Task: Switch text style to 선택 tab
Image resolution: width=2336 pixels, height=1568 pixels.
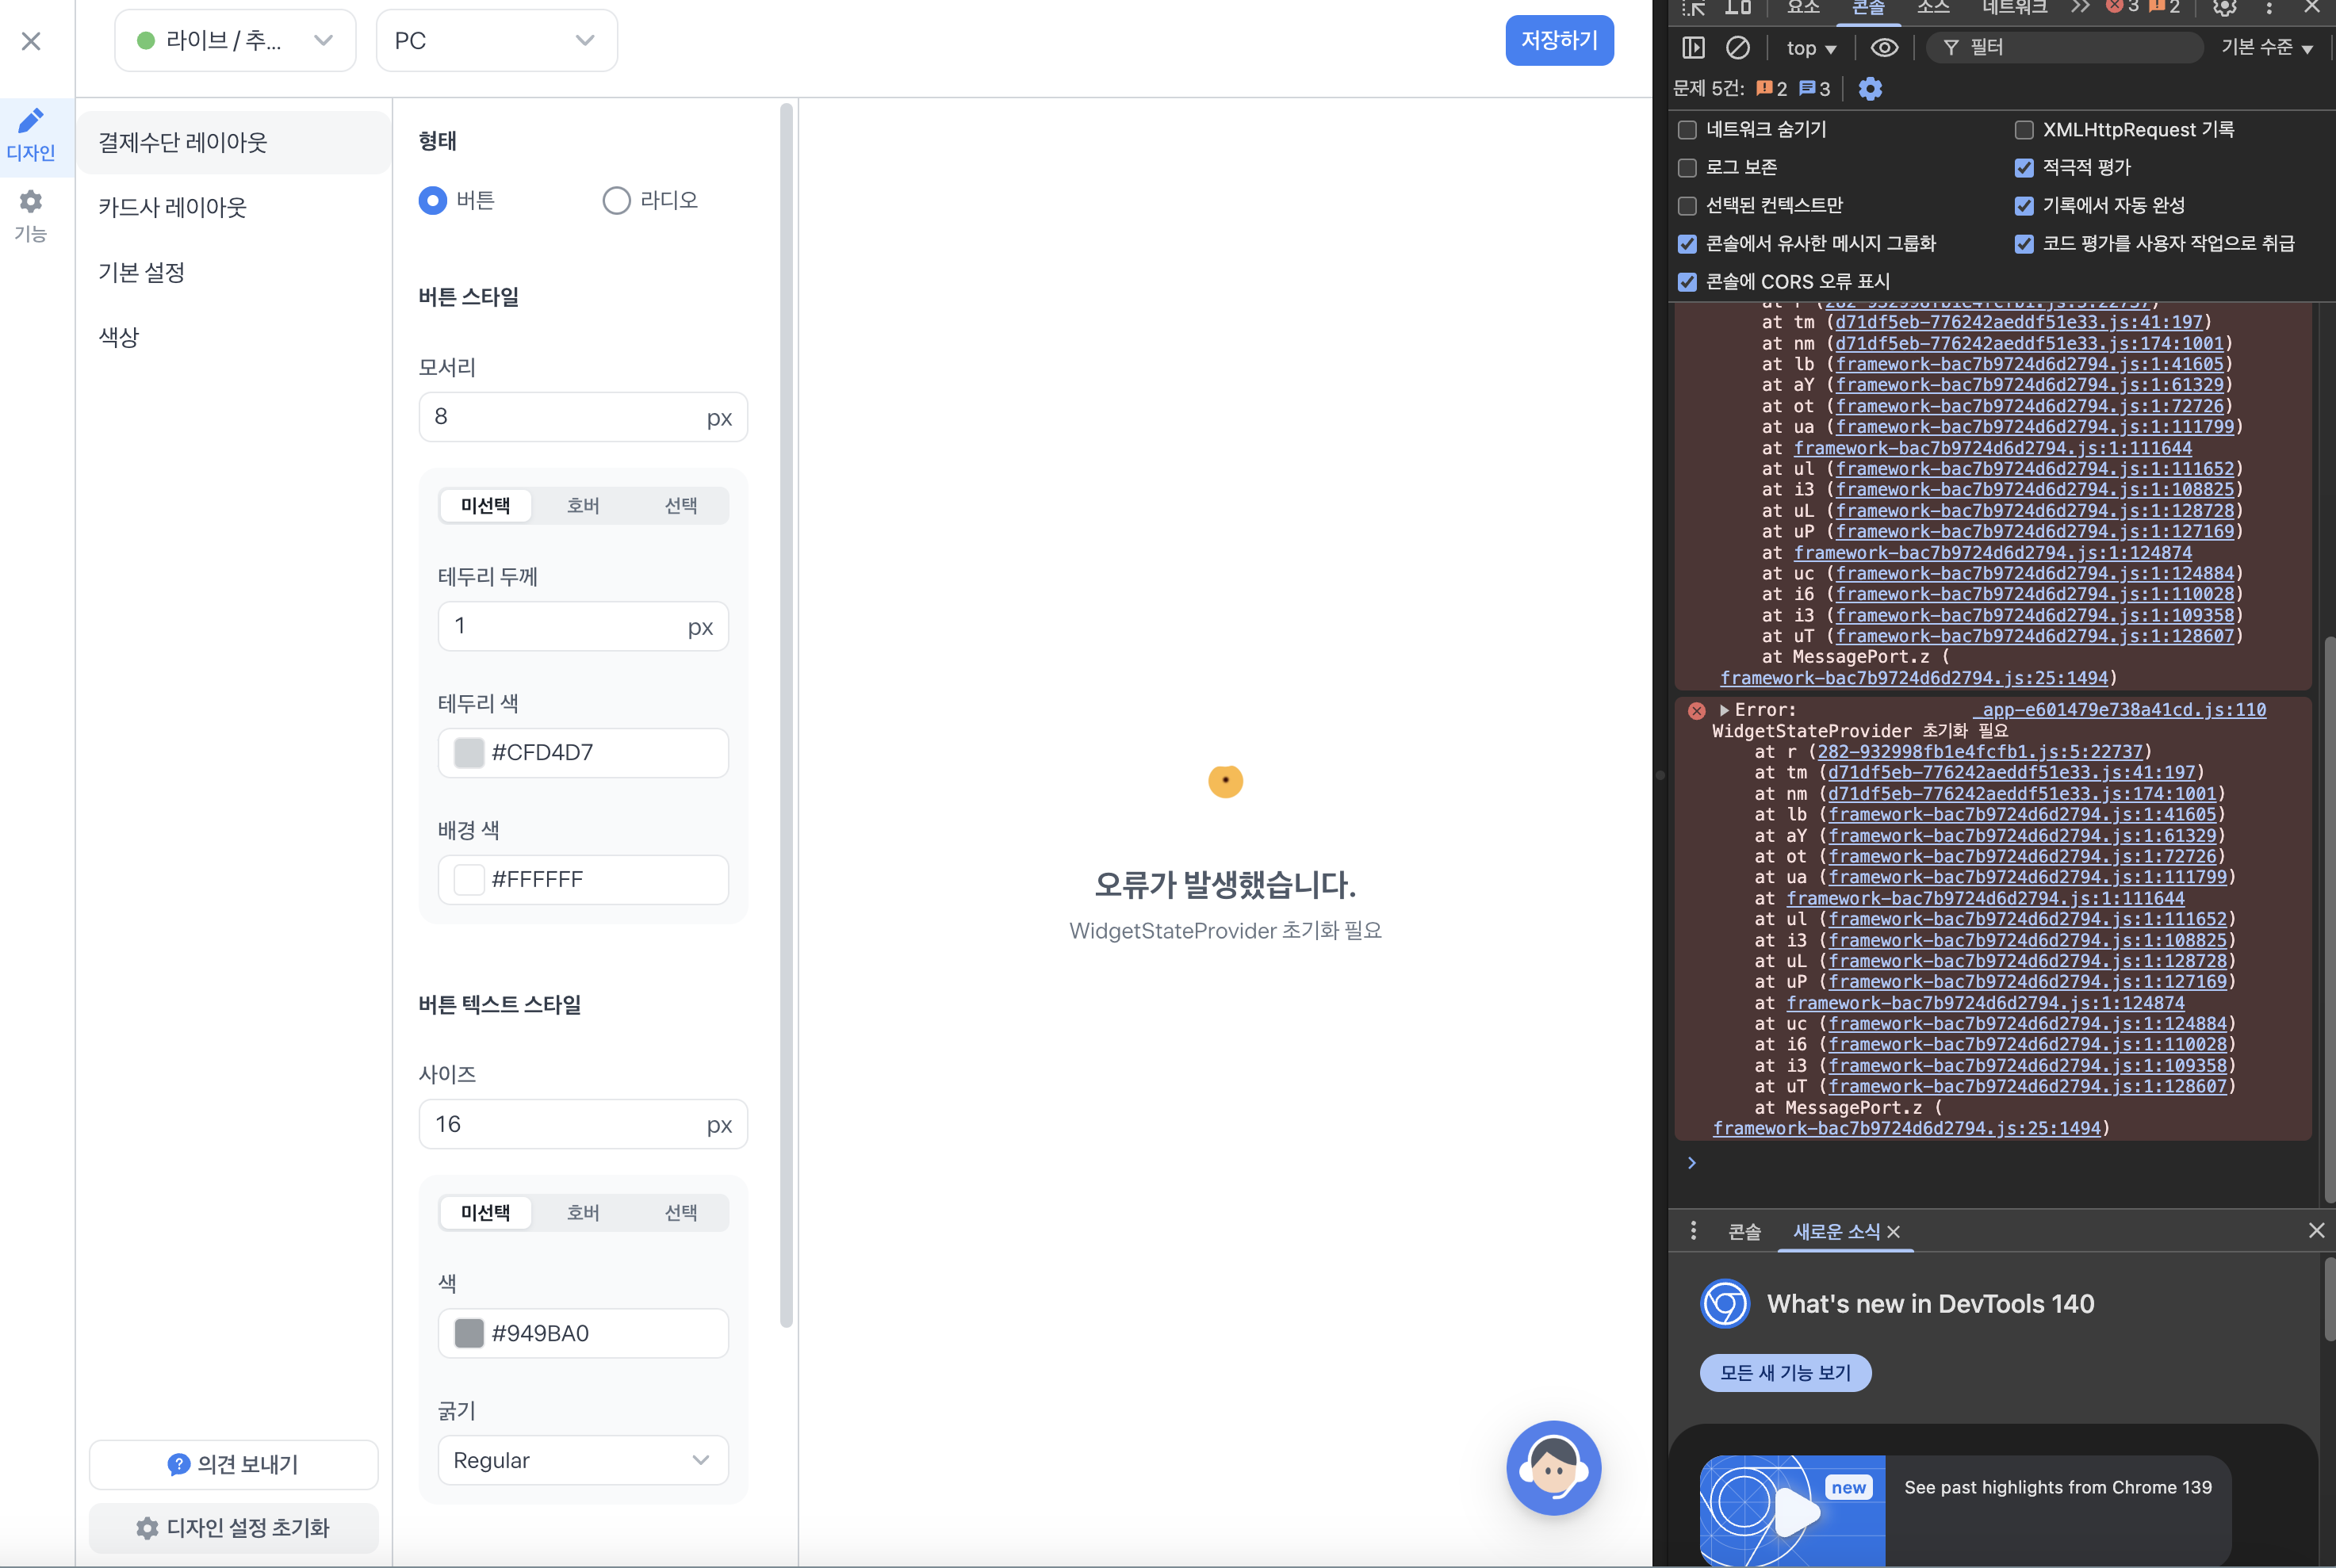Action: point(681,1213)
